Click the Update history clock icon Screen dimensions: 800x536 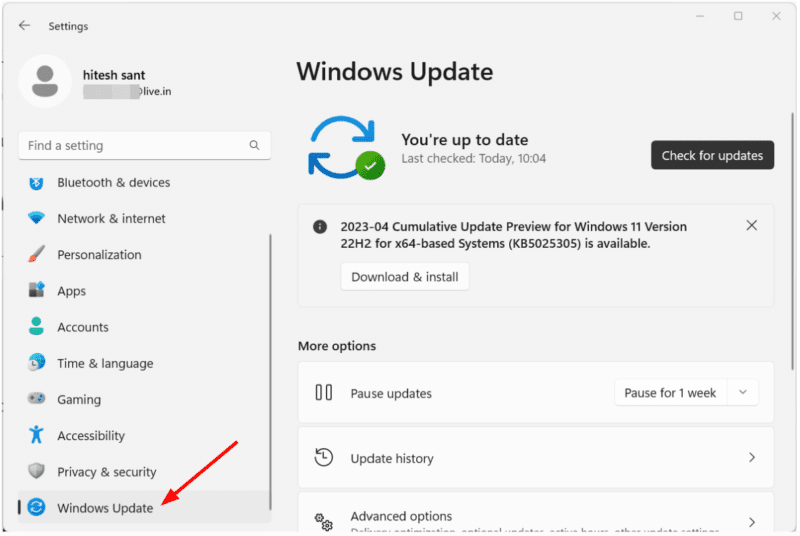(323, 457)
